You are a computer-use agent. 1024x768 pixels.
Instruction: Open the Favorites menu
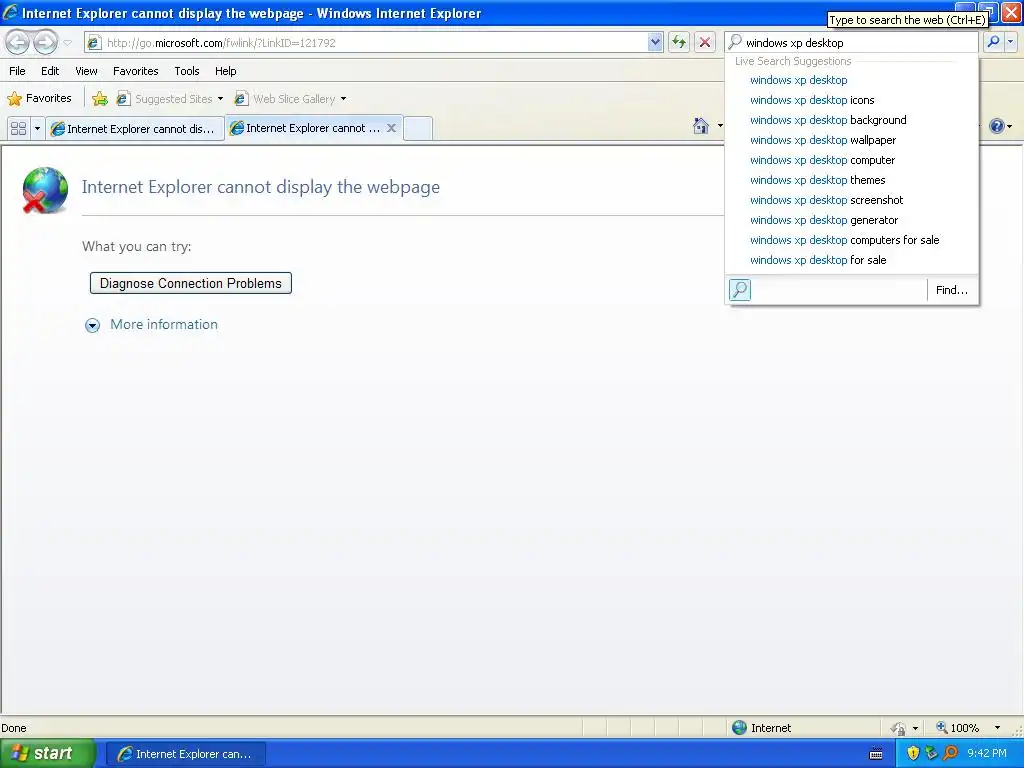point(135,71)
